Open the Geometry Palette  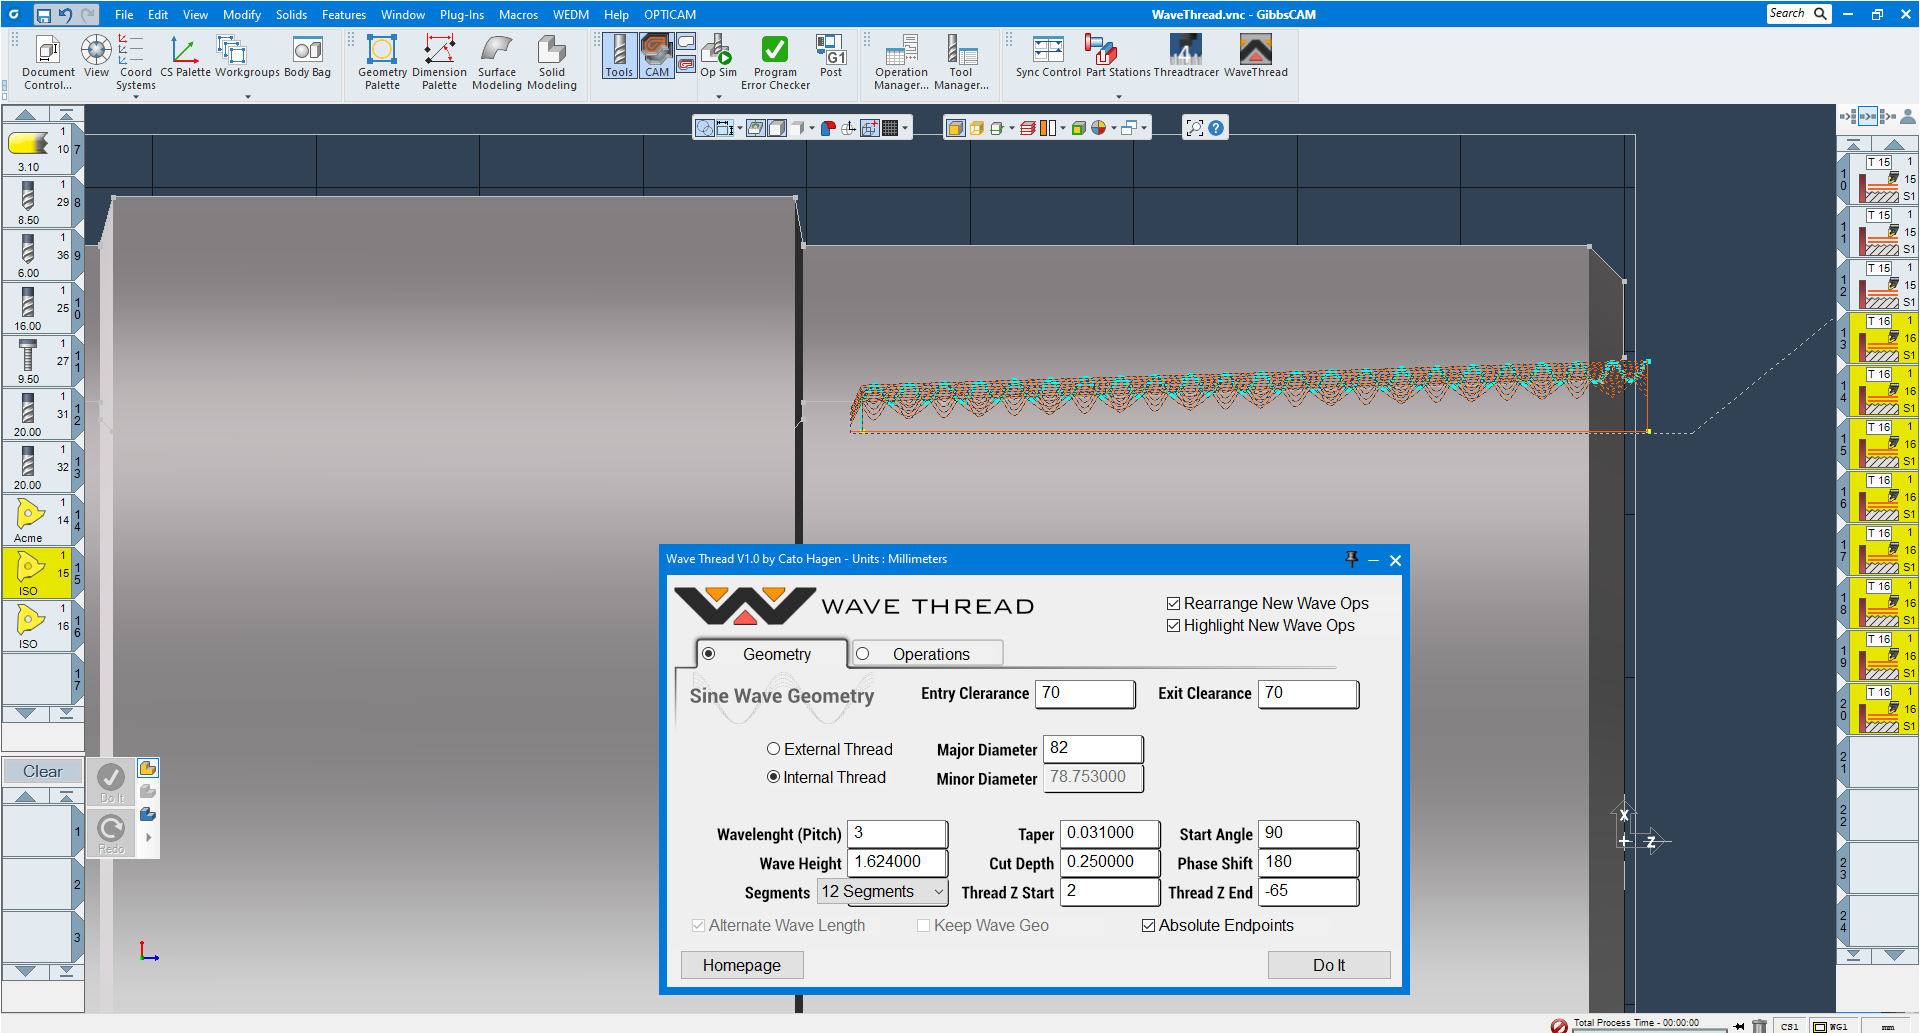click(x=382, y=62)
